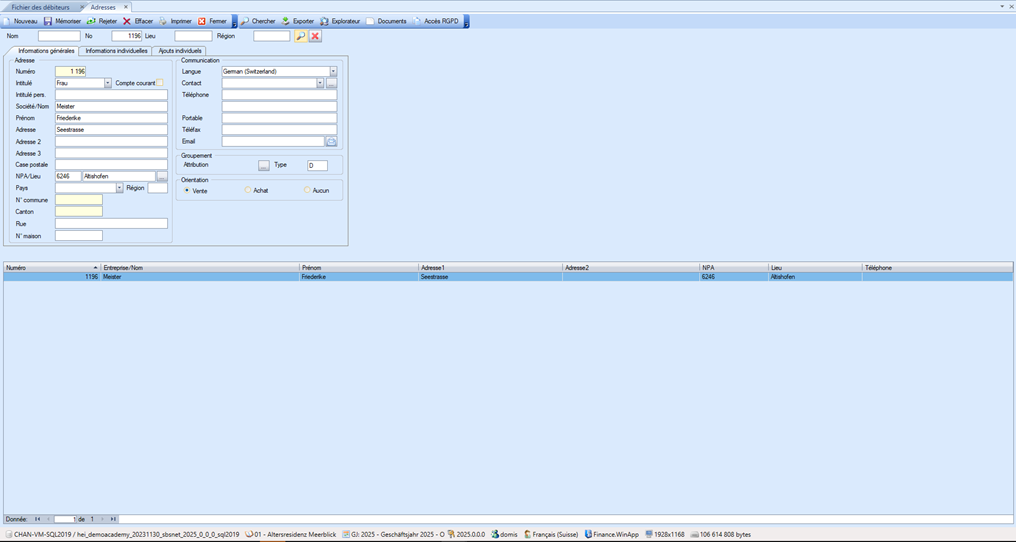The image size is (1016, 542).
Task: Clear the filter with red X icon
Action: [x=316, y=36]
